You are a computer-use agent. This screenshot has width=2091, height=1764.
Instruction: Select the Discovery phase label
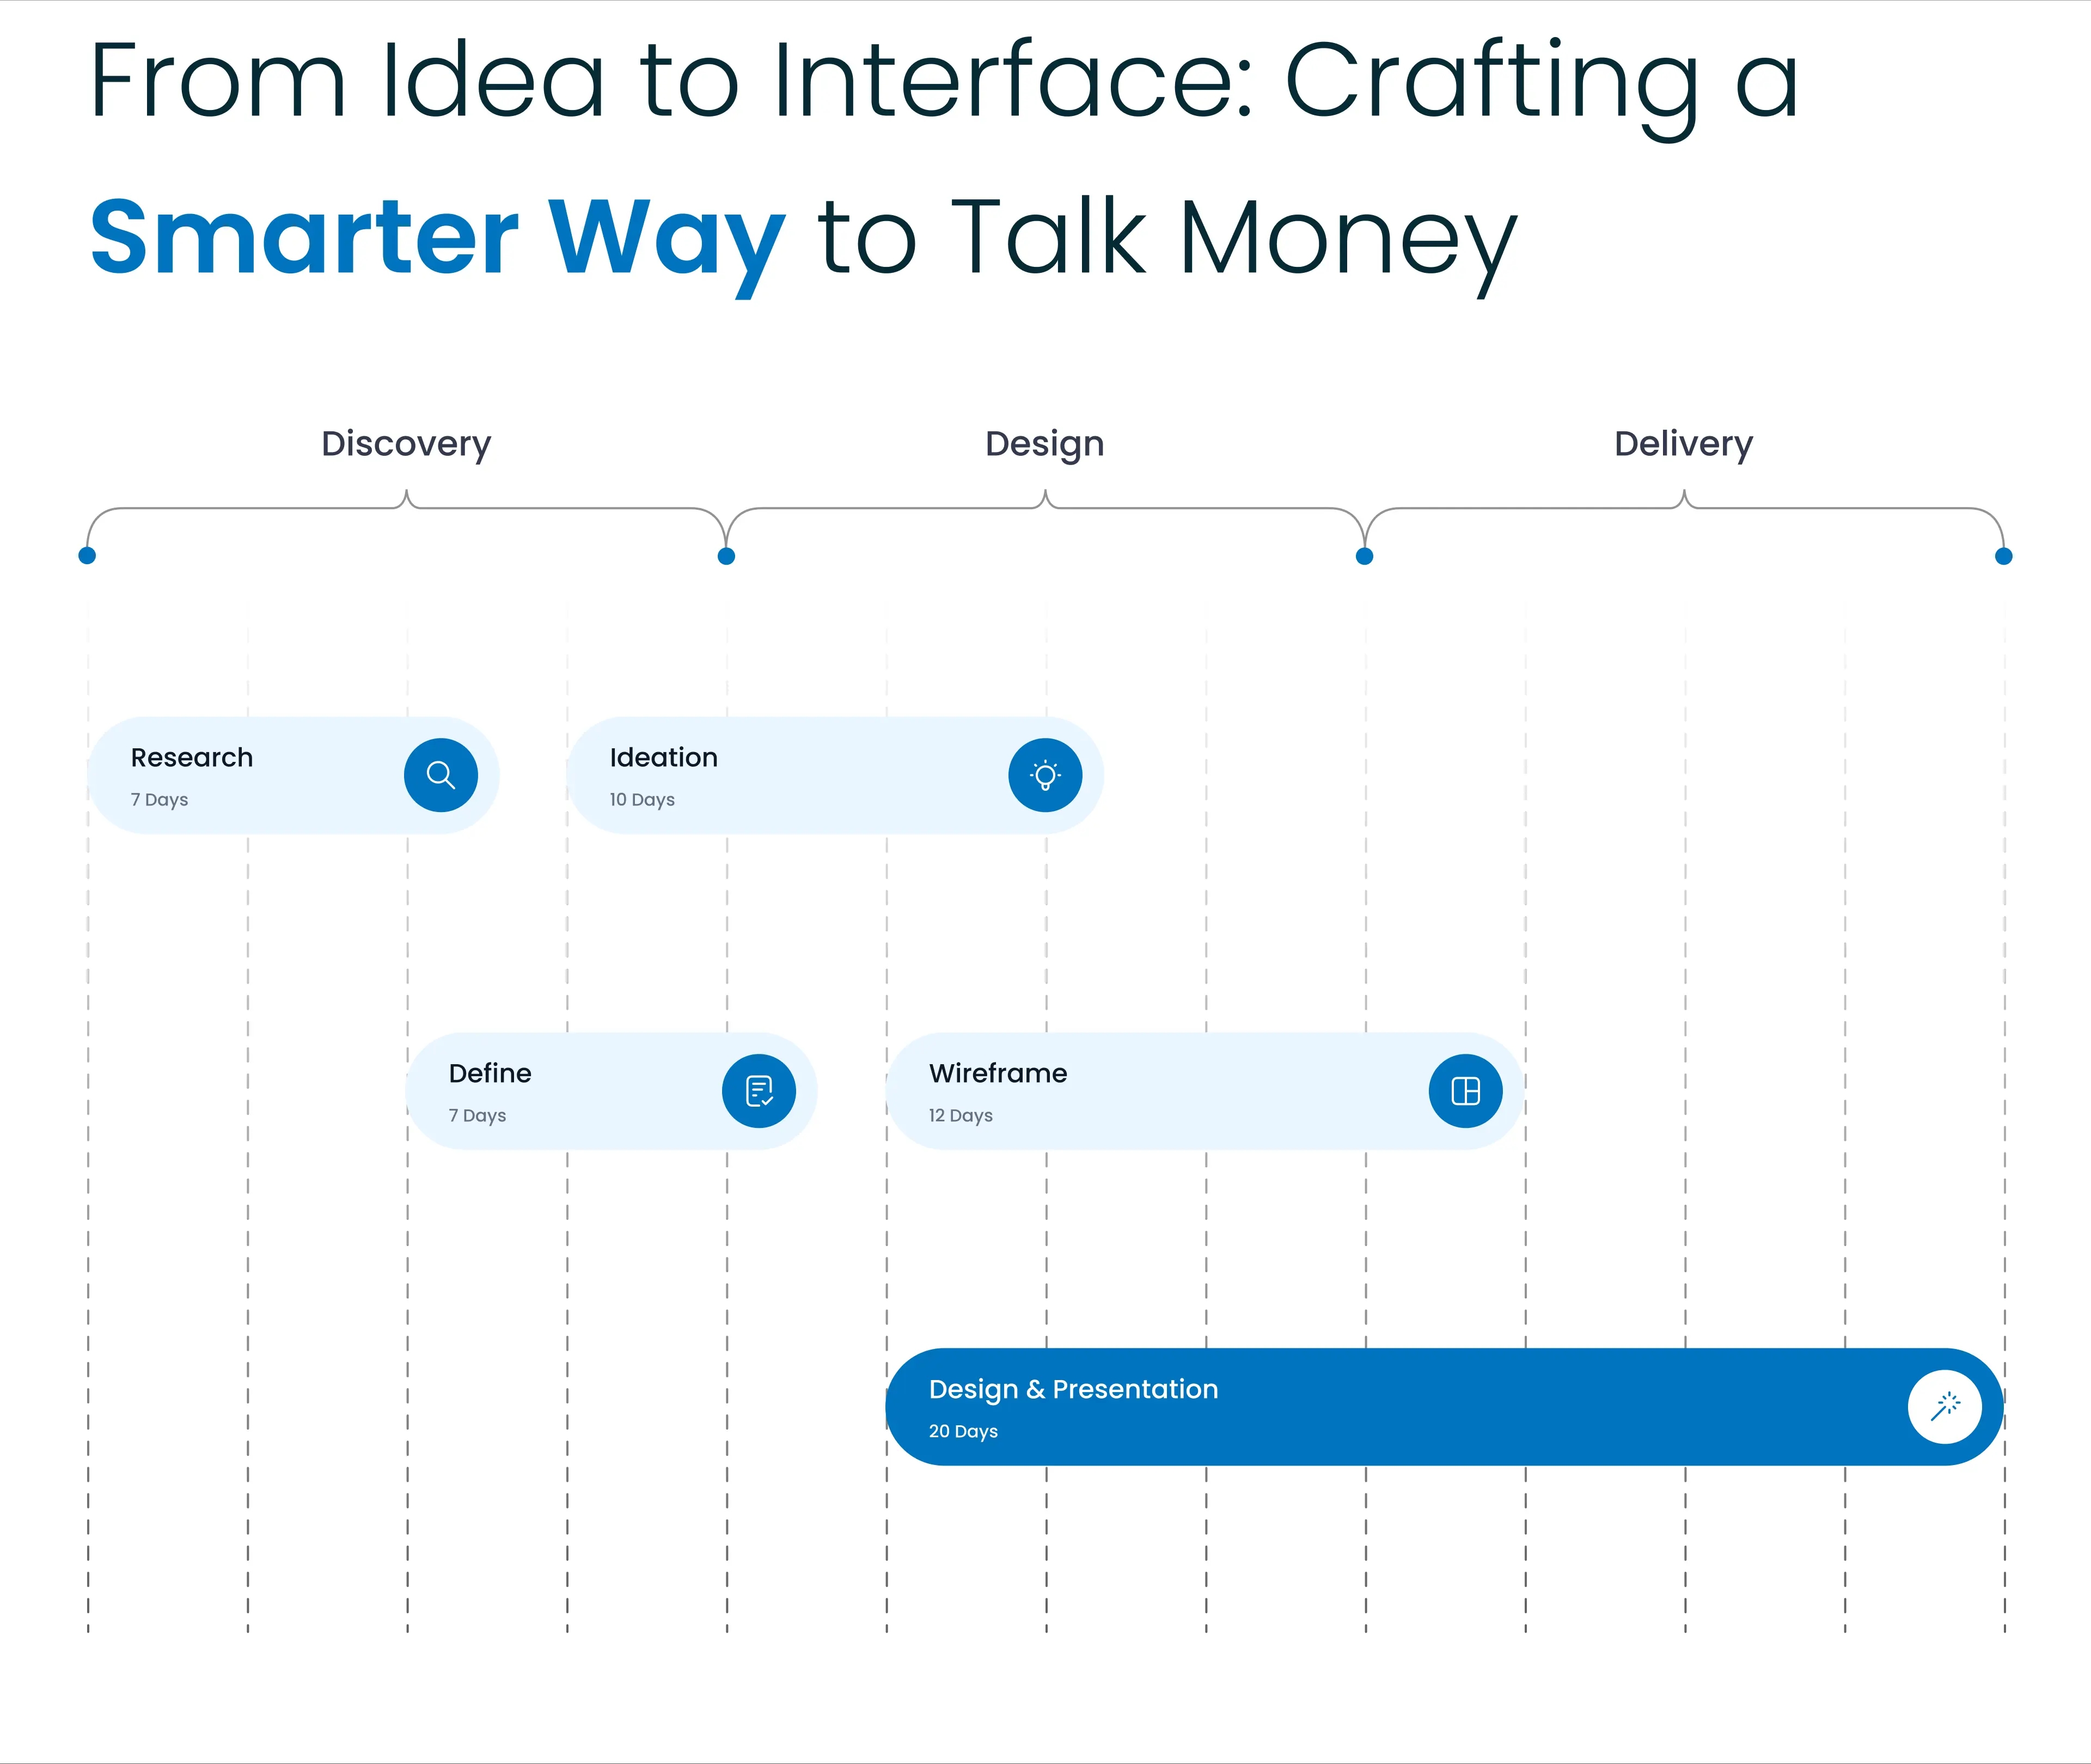pyautogui.click(x=406, y=443)
